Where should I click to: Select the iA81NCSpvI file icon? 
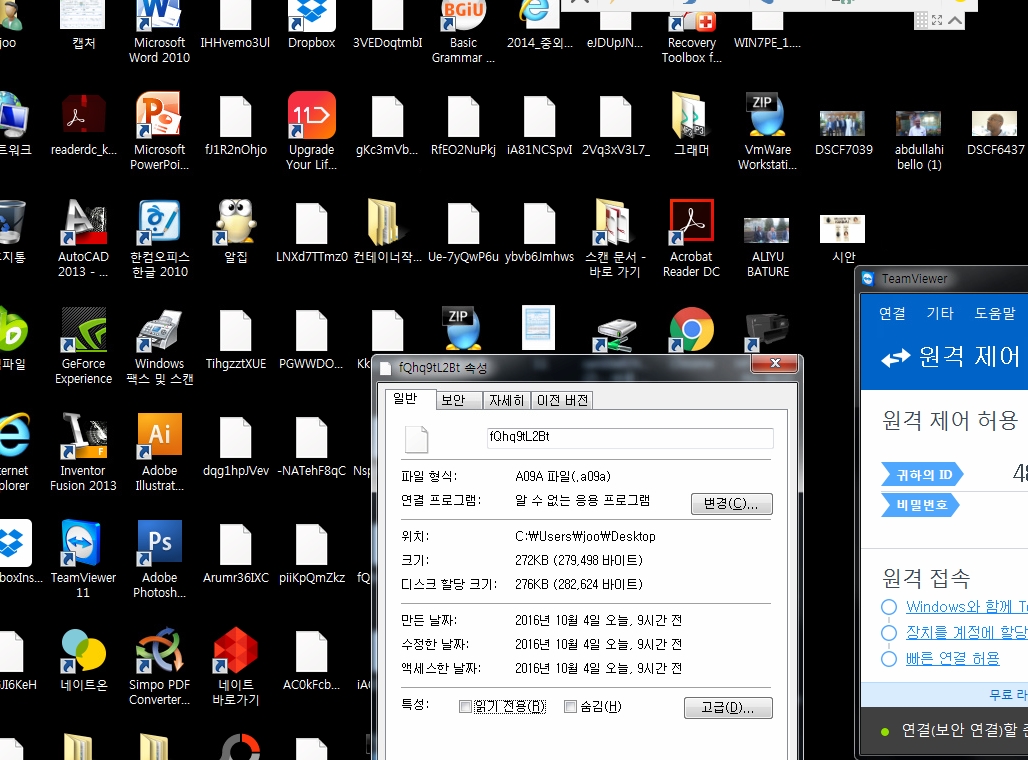click(x=539, y=116)
